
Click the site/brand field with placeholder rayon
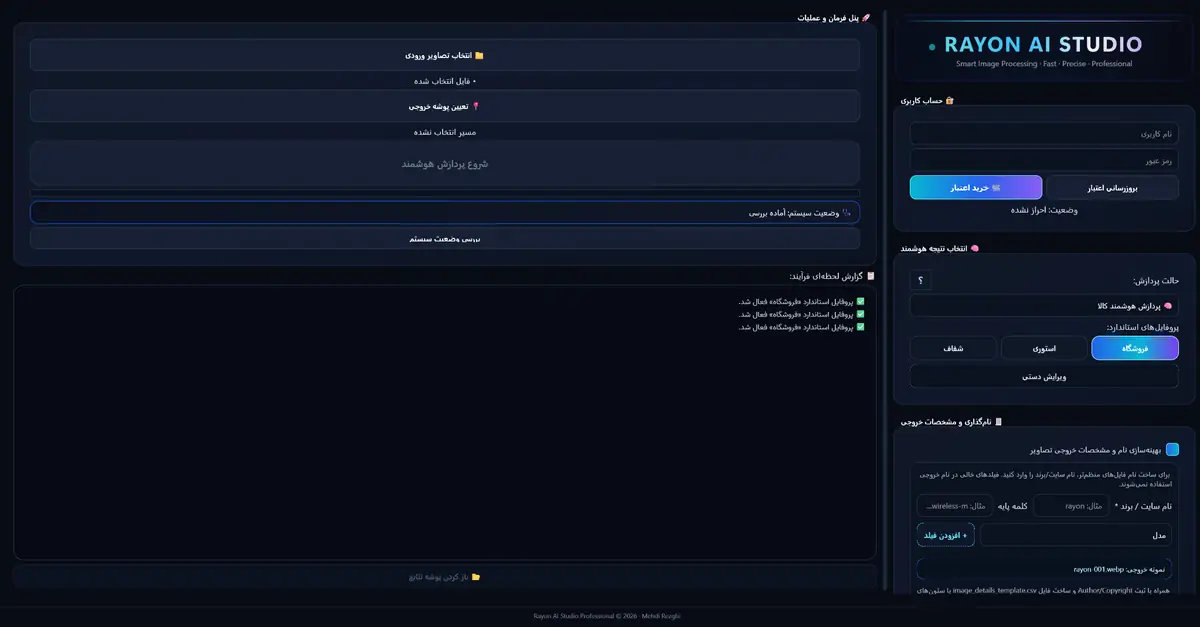point(1071,506)
